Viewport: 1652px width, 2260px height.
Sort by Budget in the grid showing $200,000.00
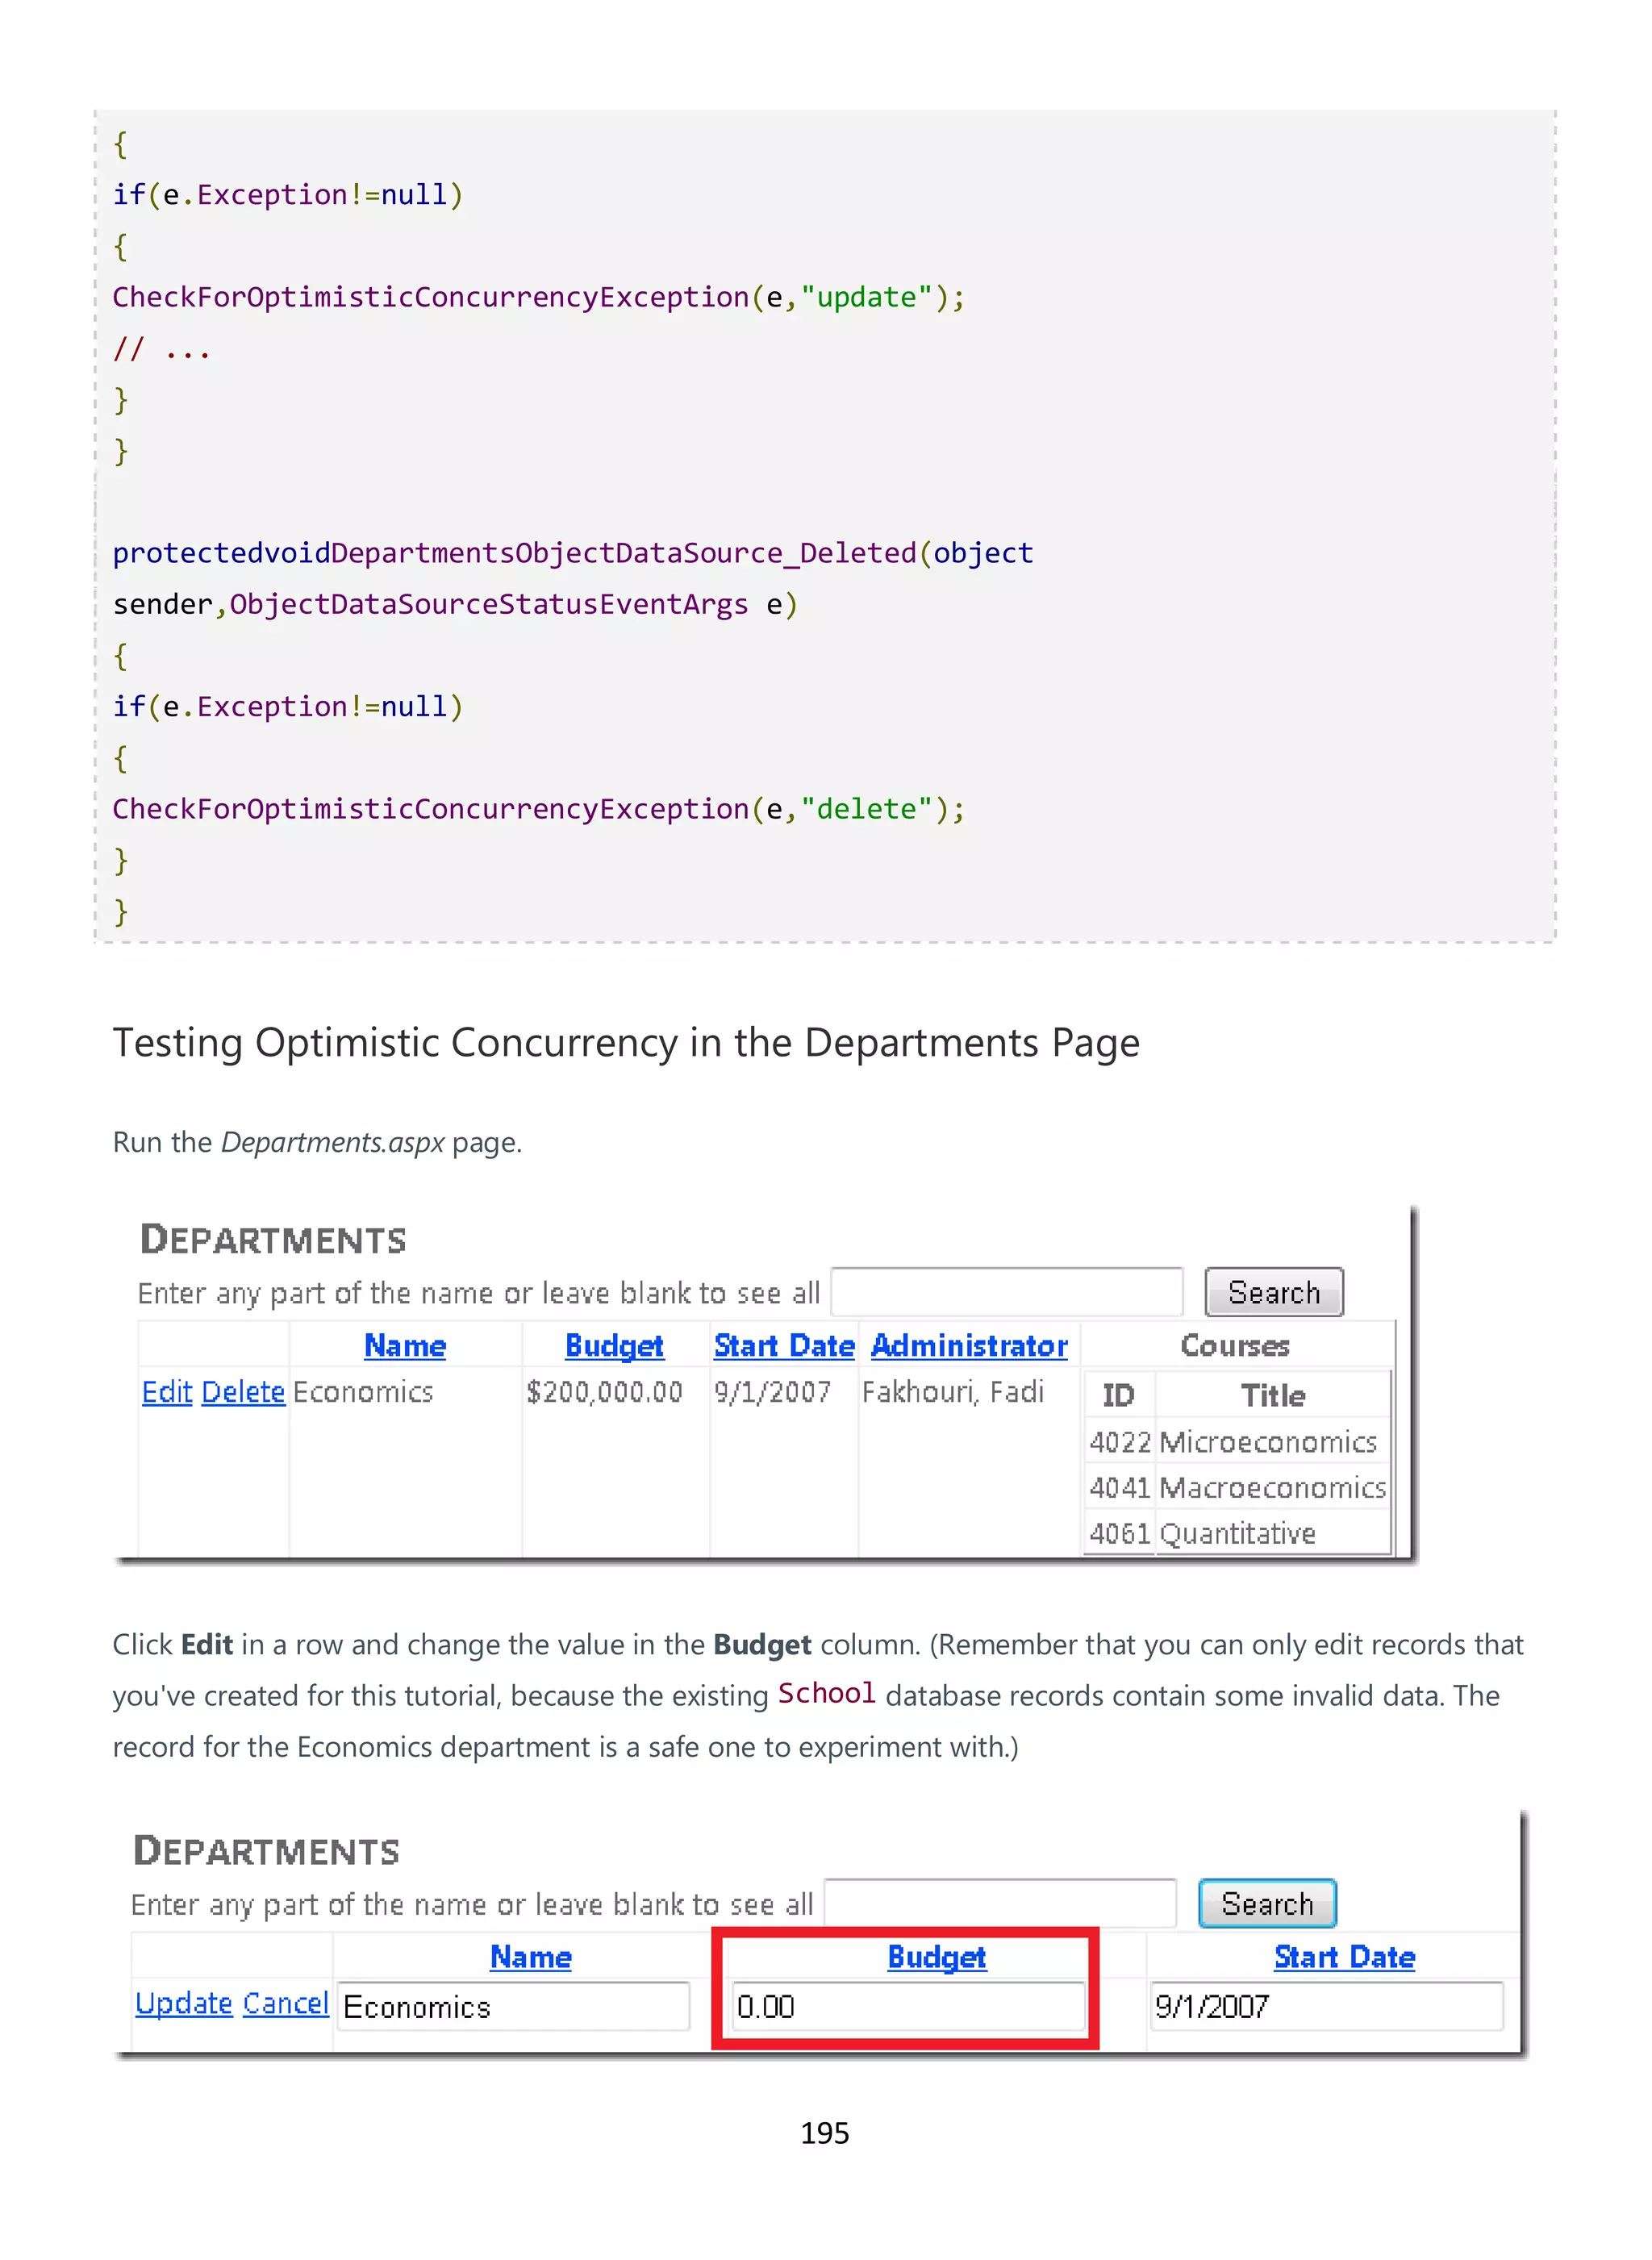pos(614,1346)
